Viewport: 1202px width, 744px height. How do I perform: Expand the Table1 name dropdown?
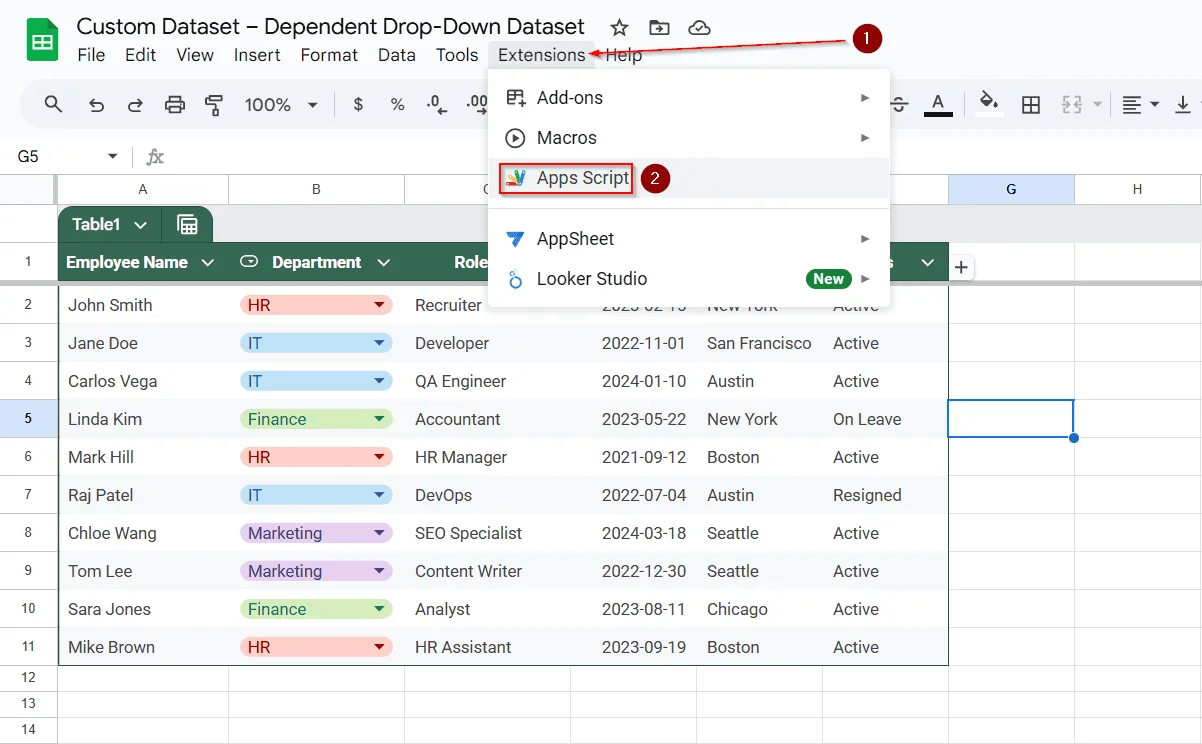click(x=140, y=225)
